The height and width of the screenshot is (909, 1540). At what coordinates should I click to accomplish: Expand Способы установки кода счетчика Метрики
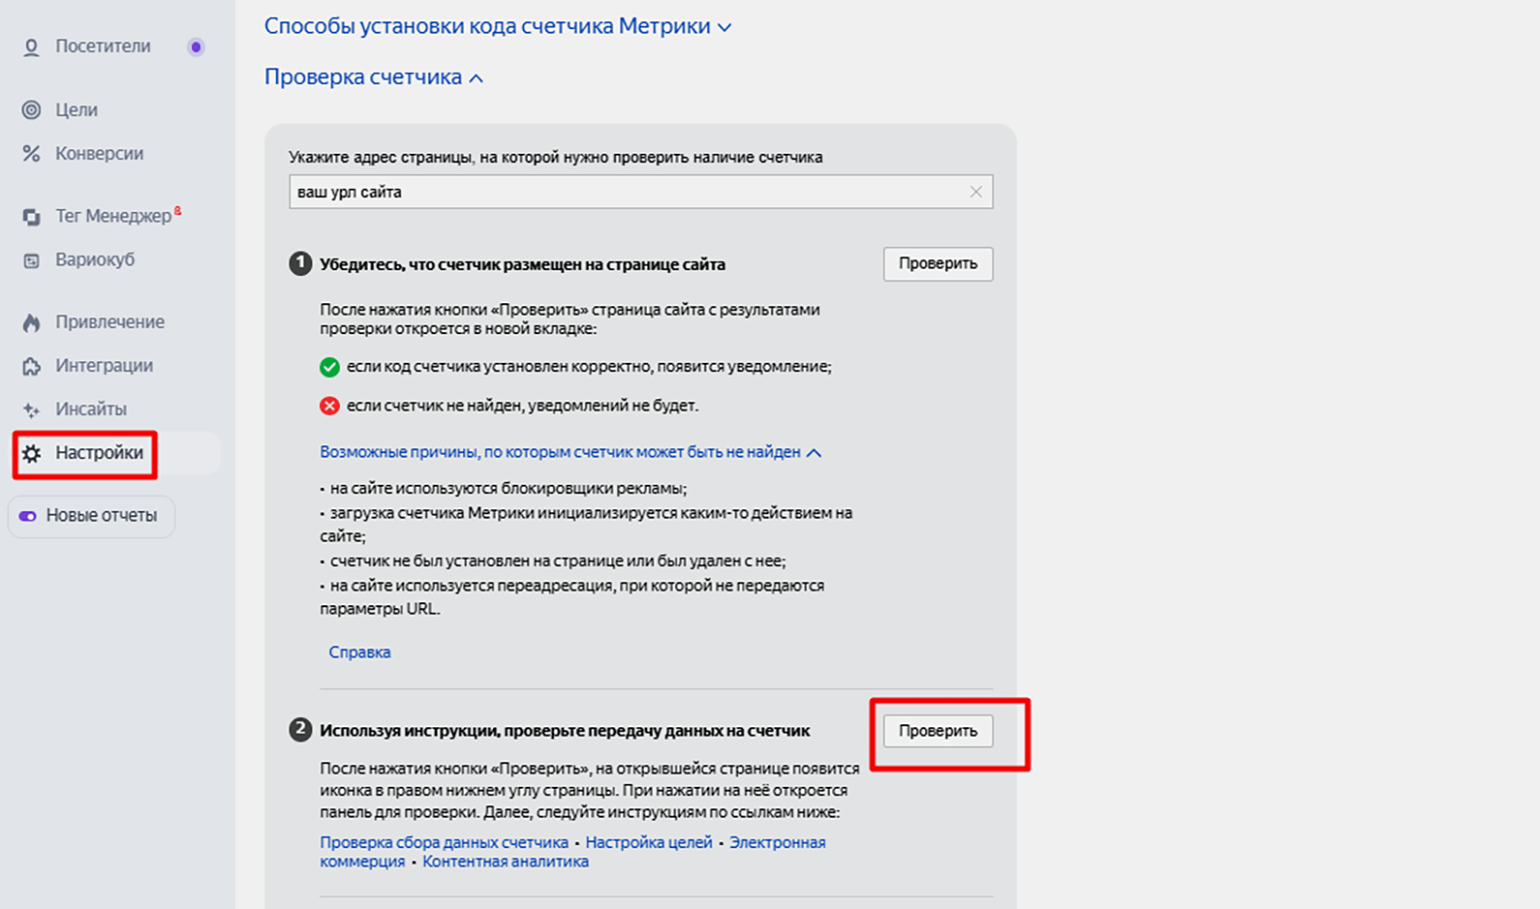click(x=497, y=26)
